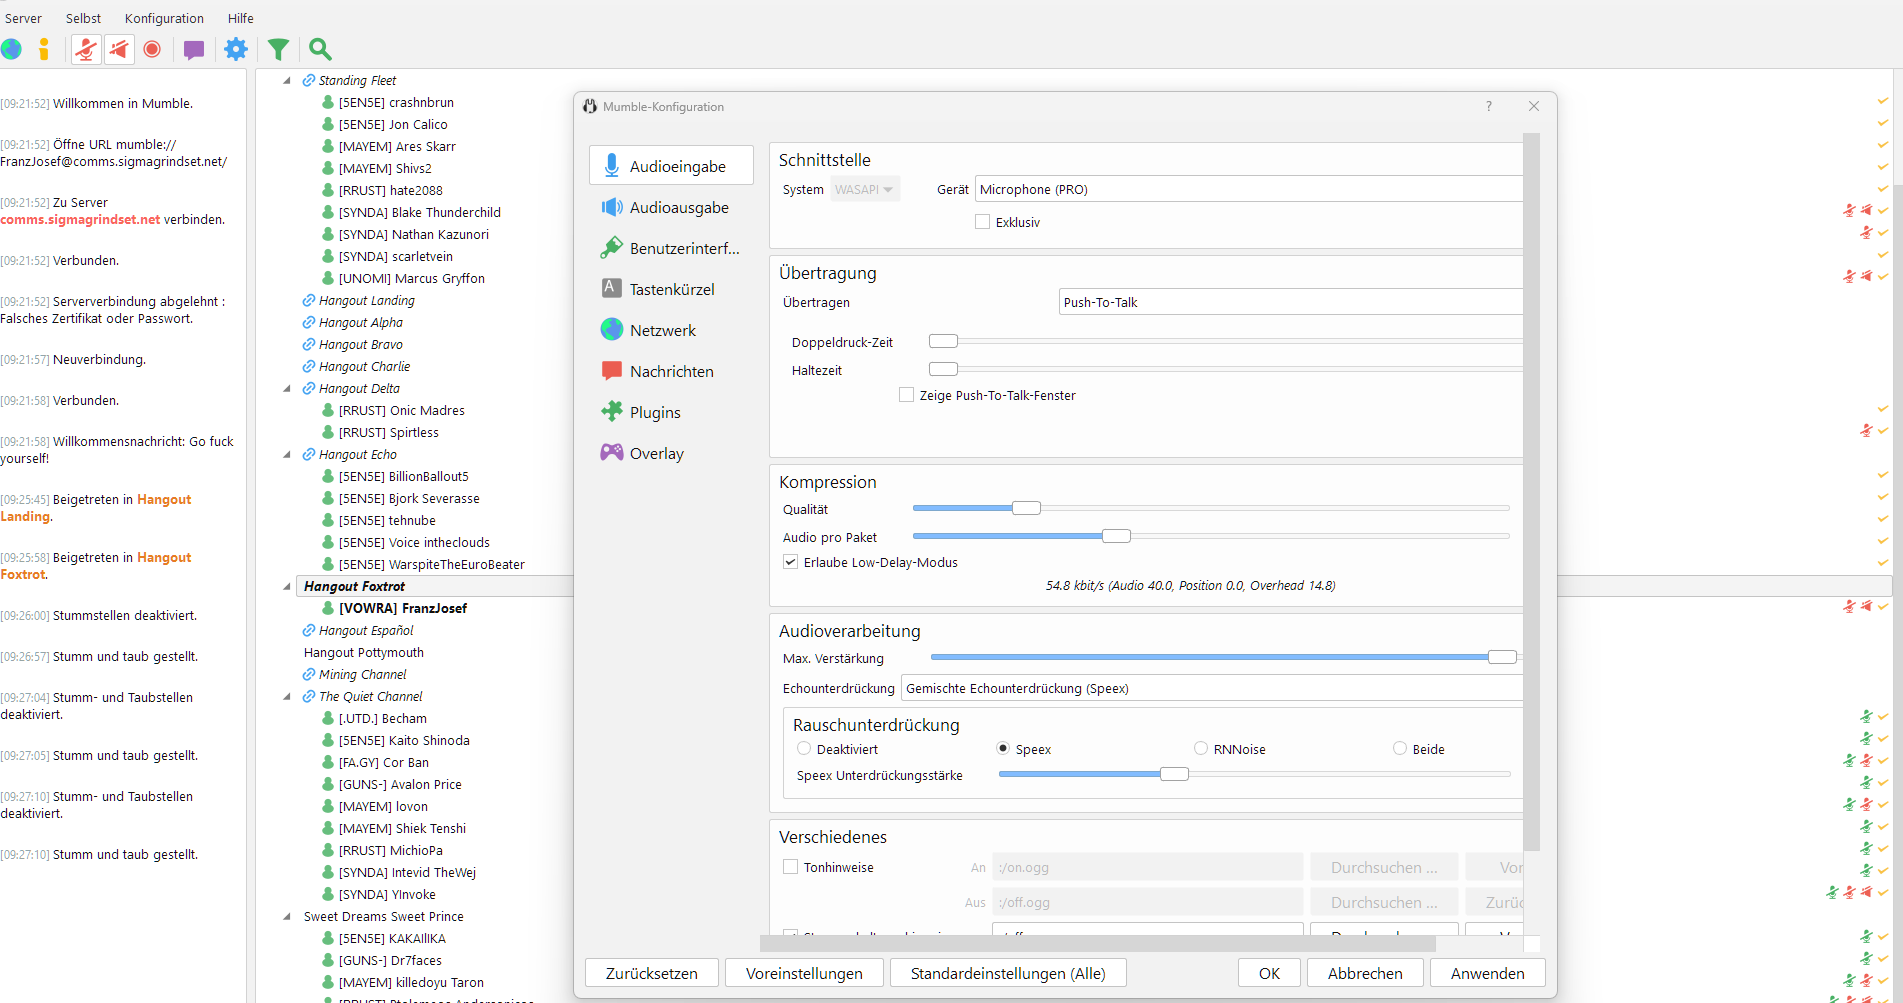Collapse the Hangout Delta channel
Screen dimensions: 1903x1003
pos(287,388)
